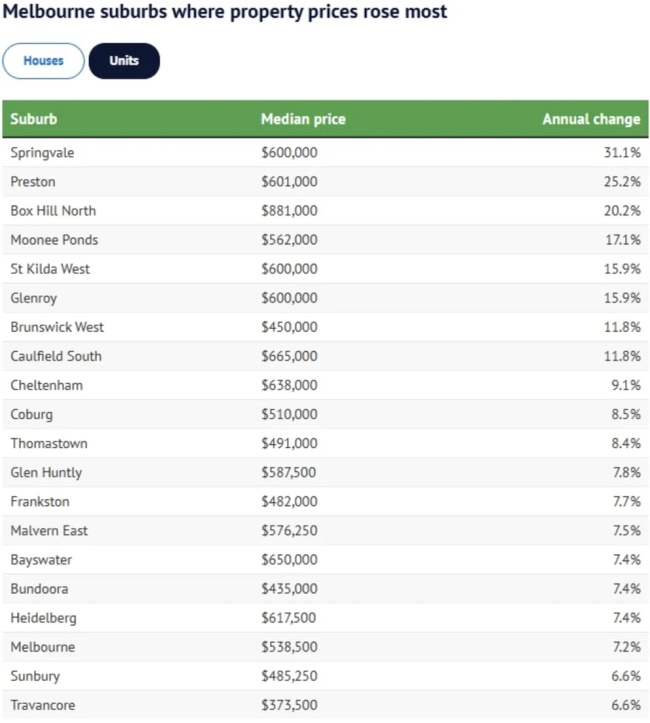This screenshot has height=723, width=650.
Task: Click Travancore's $373,500 median price
Action: click(289, 705)
